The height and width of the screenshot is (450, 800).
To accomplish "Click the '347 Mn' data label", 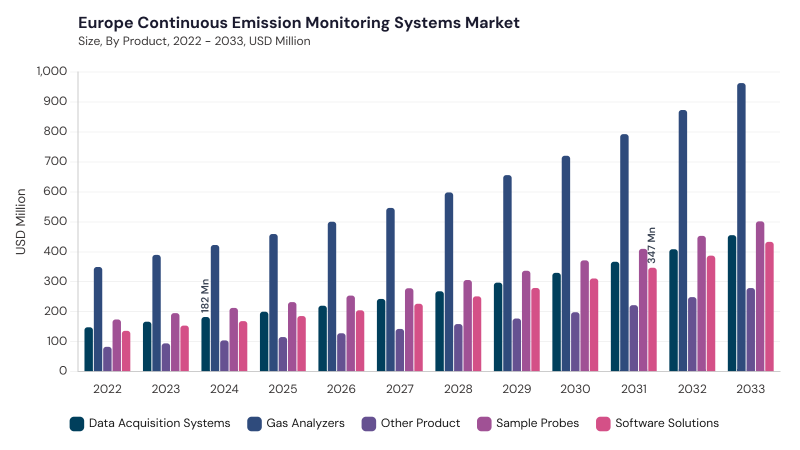I will click(x=652, y=245).
